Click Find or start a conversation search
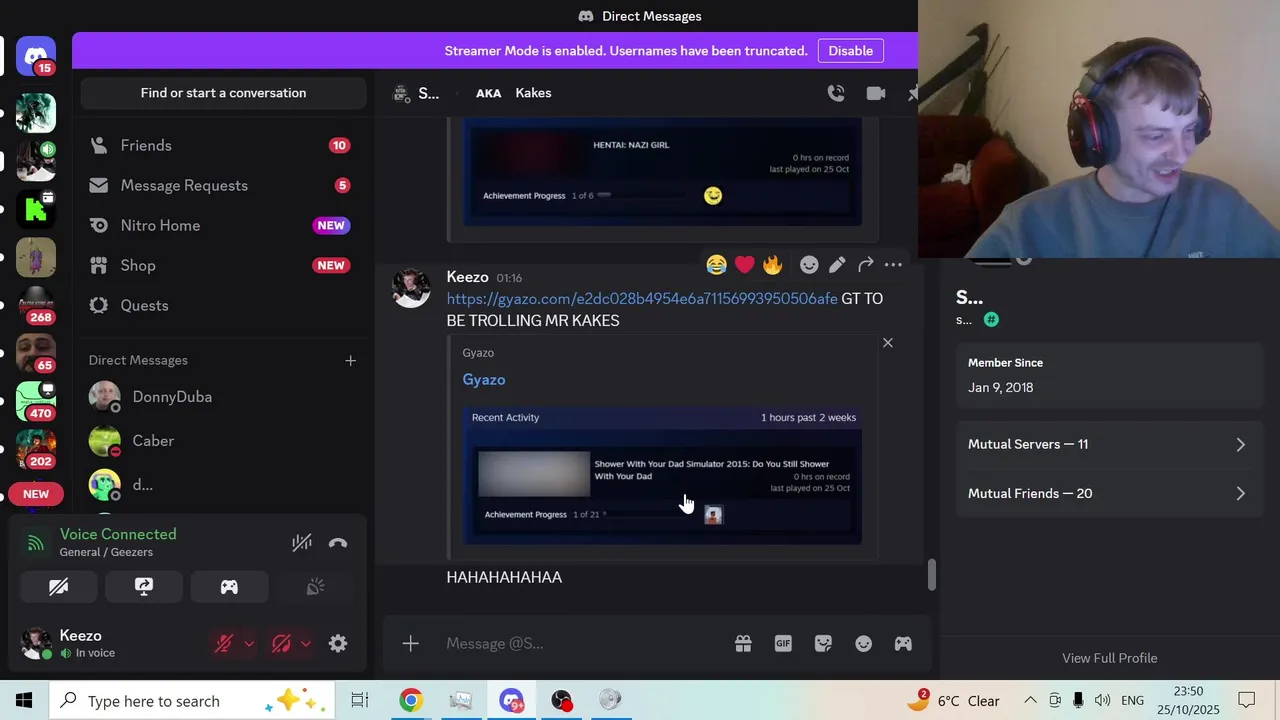The height and width of the screenshot is (720, 1280). [223, 93]
